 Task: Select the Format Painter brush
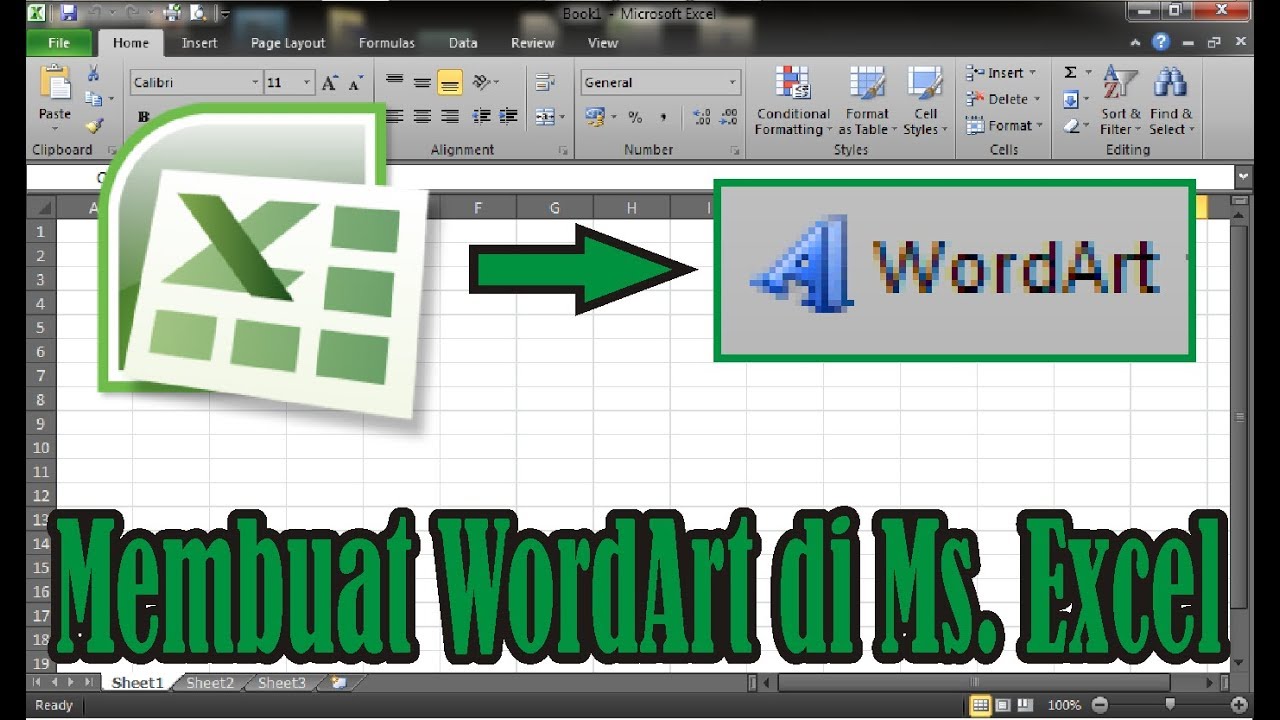pyautogui.click(x=93, y=125)
